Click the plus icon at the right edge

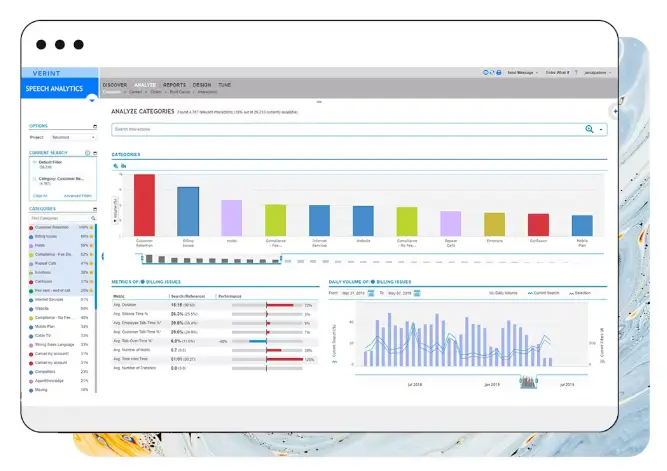click(x=615, y=111)
